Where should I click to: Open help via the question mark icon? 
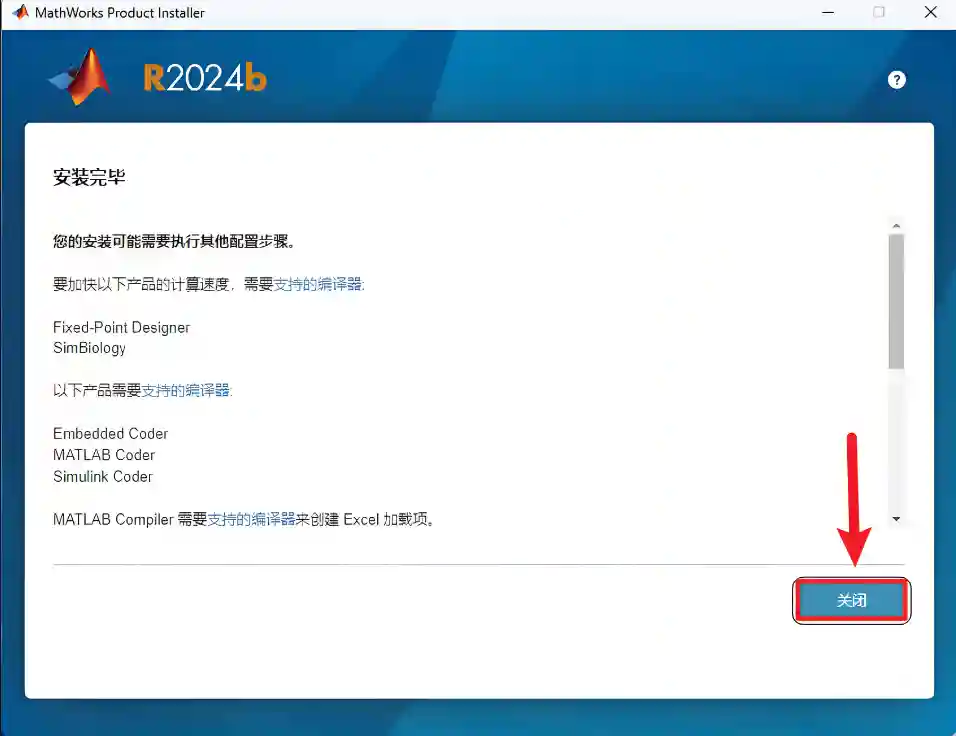click(x=896, y=80)
